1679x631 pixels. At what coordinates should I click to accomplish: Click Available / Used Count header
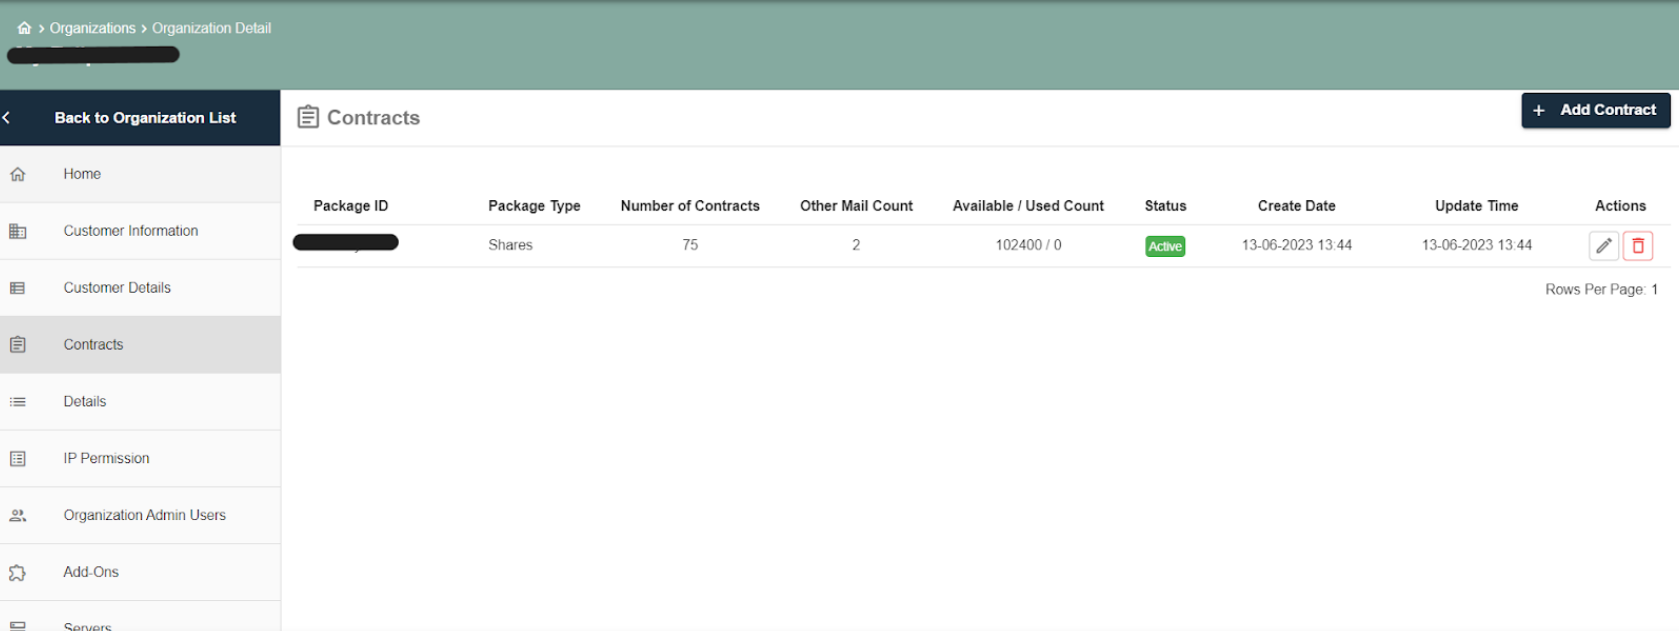pos(1028,206)
